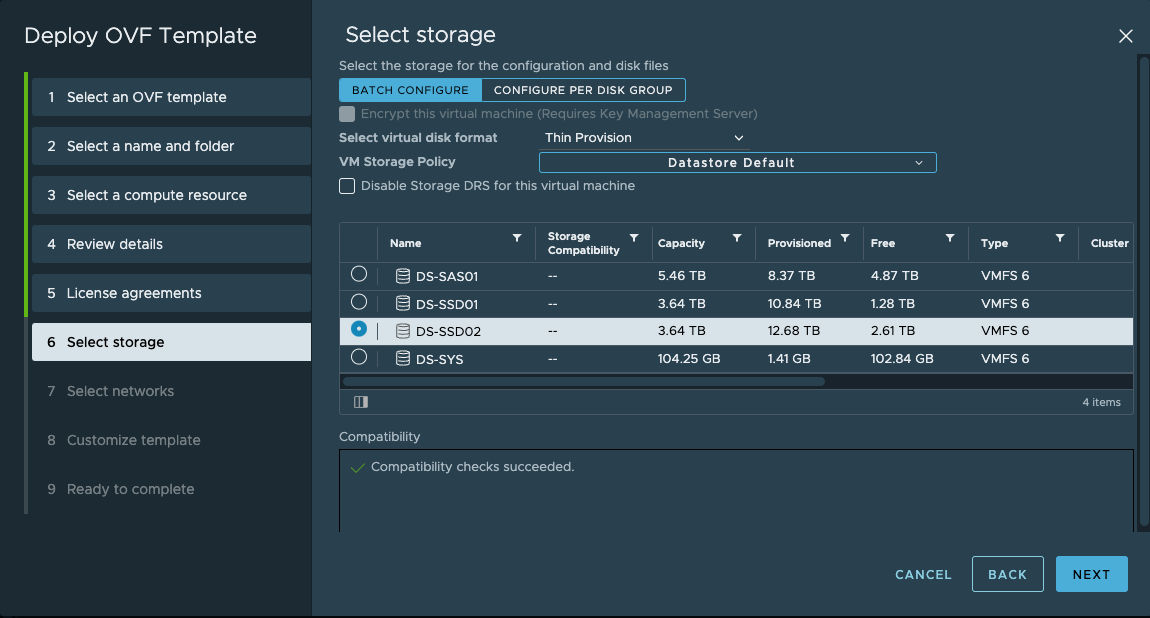Click the 12.68 TB provisioned cell
The height and width of the screenshot is (618, 1150).
[x=794, y=331]
